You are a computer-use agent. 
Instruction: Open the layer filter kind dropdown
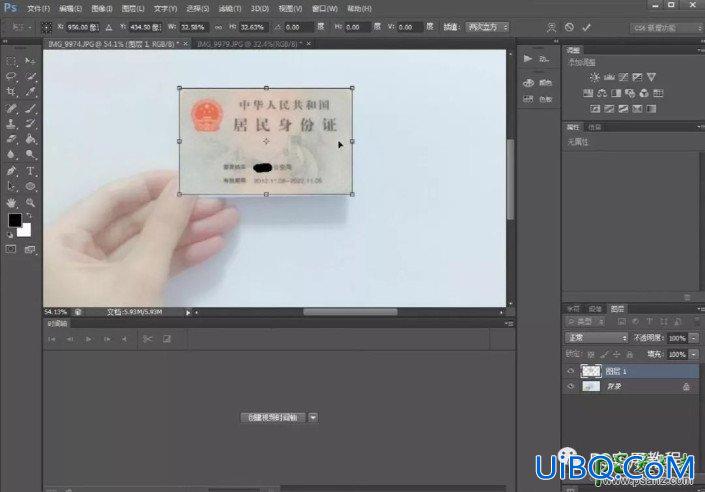coord(585,322)
